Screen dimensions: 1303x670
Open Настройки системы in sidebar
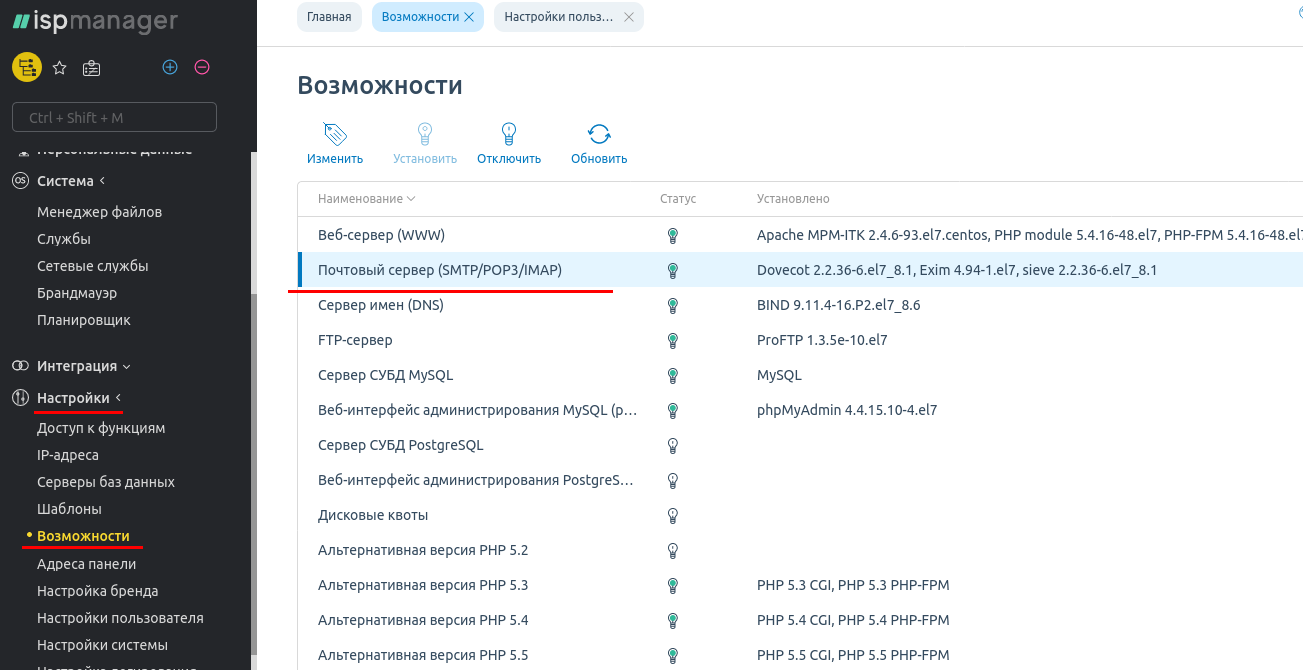[x=102, y=645]
